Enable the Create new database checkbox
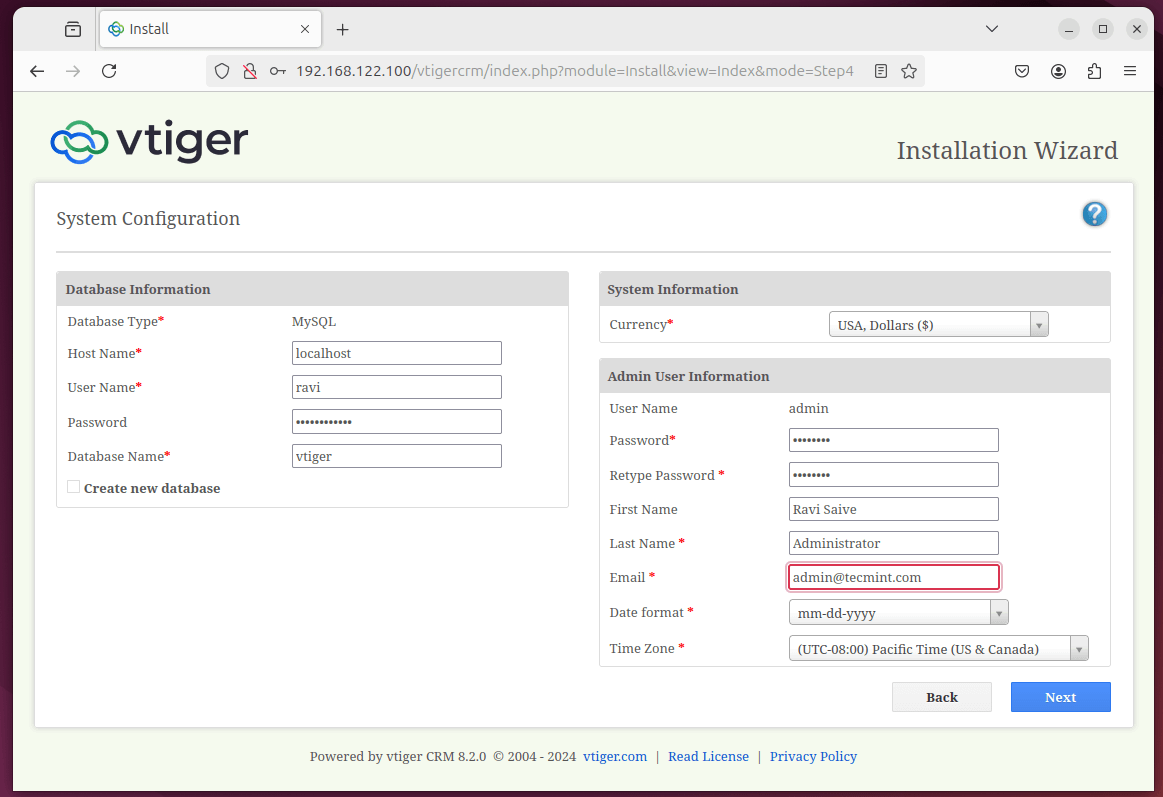 click(x=73, y=486)
